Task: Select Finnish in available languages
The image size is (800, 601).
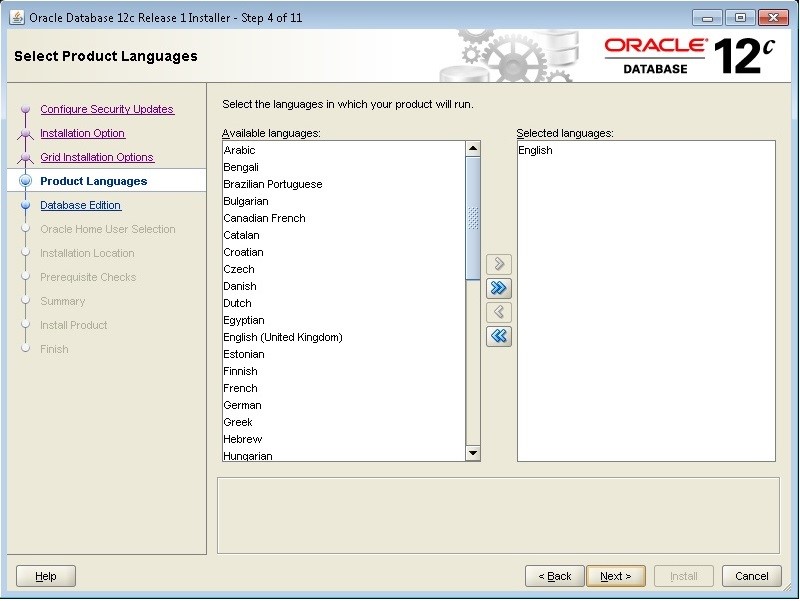Action: pyautogui.click(x=344, y=371)
